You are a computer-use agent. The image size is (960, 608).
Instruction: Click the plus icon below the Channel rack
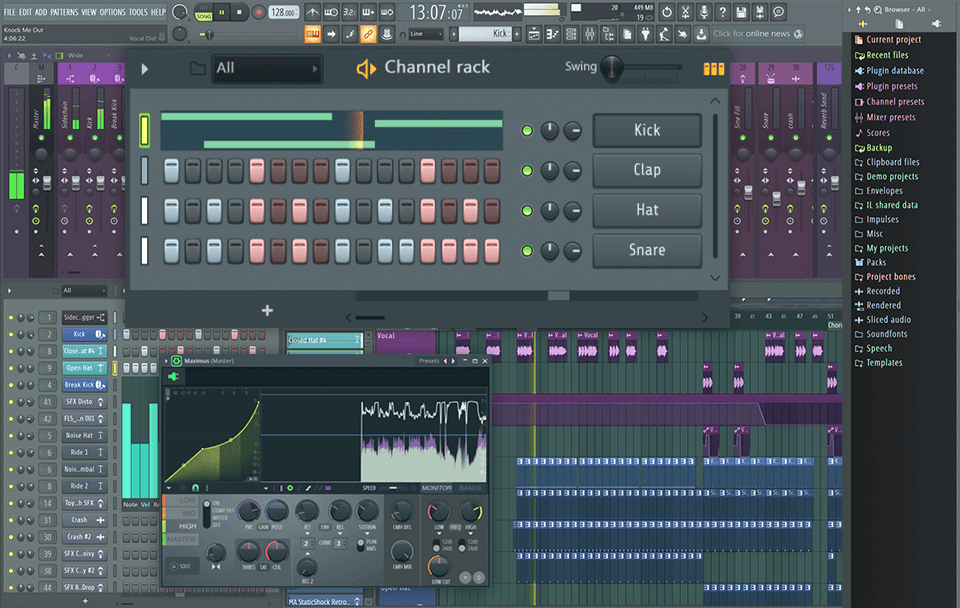pos(267,310)
